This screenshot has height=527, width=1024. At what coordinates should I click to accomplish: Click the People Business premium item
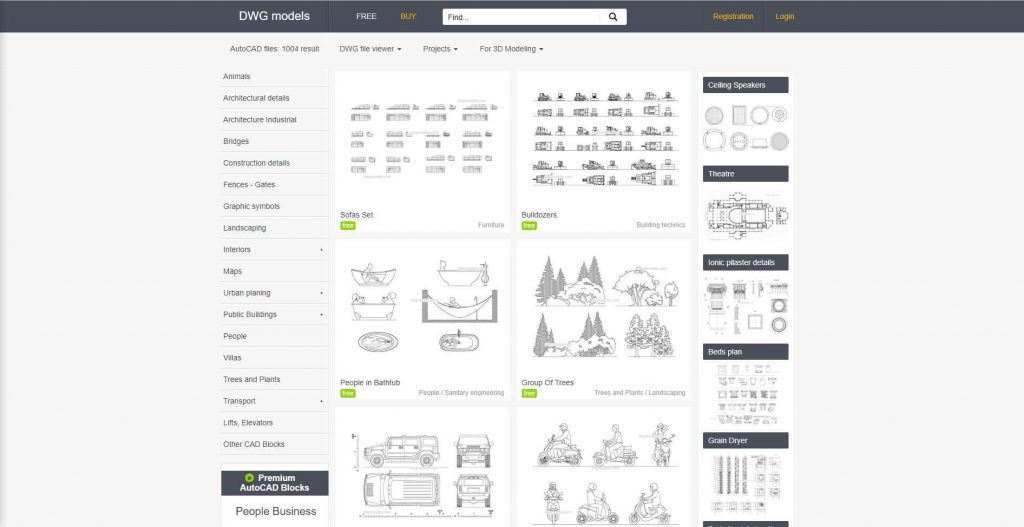point(276,511)
